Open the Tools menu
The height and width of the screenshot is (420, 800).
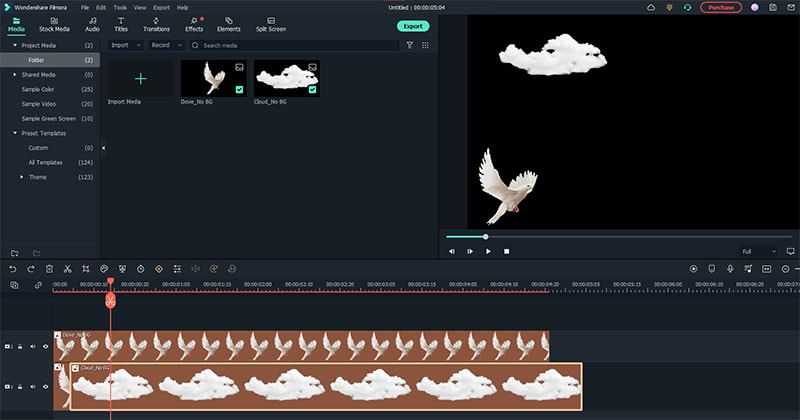[120, 8]
